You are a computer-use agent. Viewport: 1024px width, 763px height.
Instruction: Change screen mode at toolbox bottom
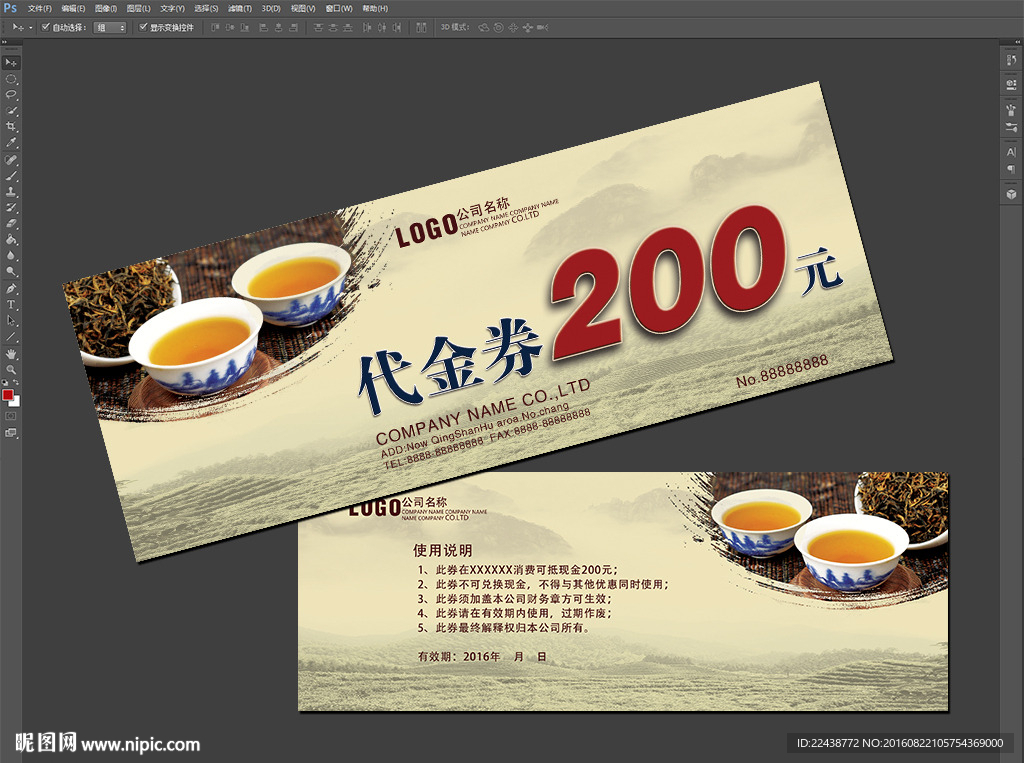(x=11, y=432)
